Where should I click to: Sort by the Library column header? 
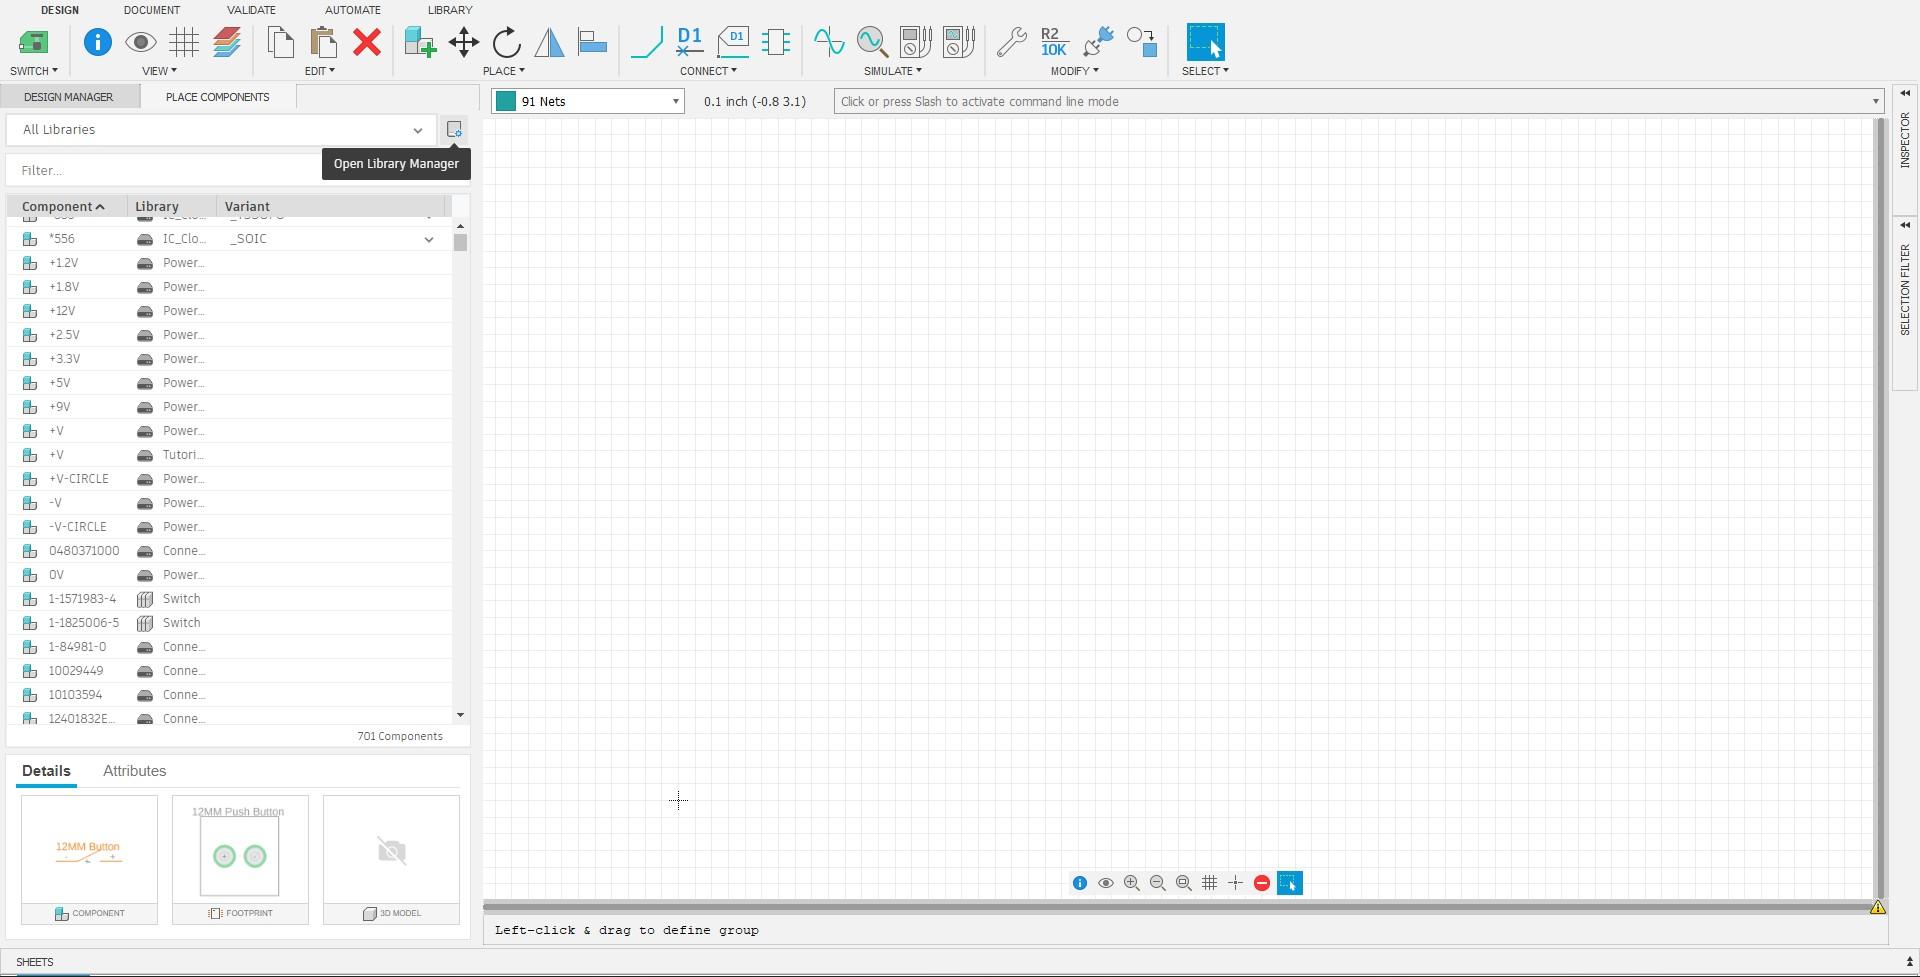172,206
